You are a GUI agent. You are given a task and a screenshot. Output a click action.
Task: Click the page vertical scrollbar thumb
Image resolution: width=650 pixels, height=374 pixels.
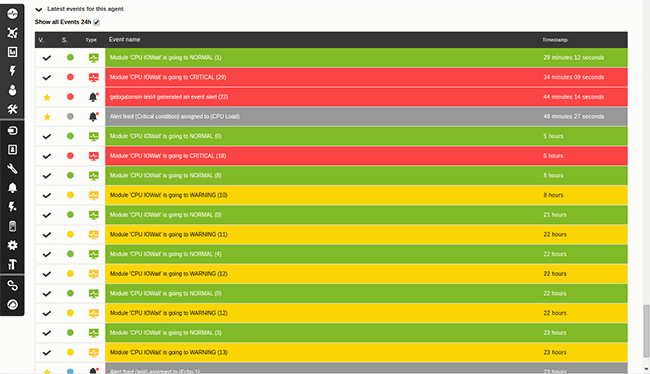click(x=646, y=331)
